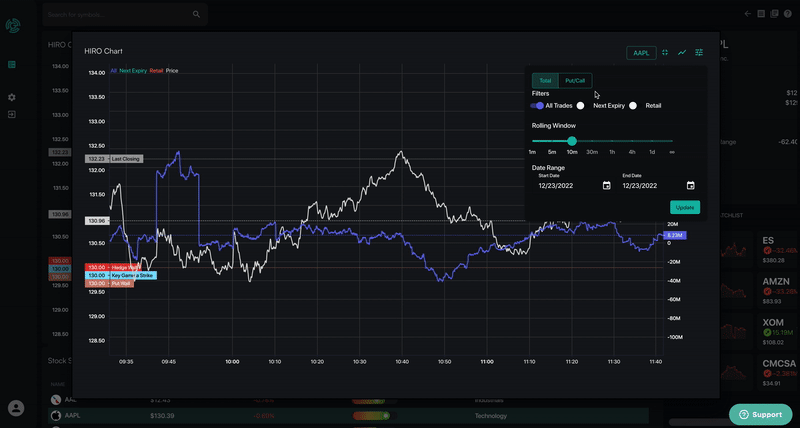Click the back arrow icon at top right
The height and width of the screenshot is (428, 800).
pos(747,14)
